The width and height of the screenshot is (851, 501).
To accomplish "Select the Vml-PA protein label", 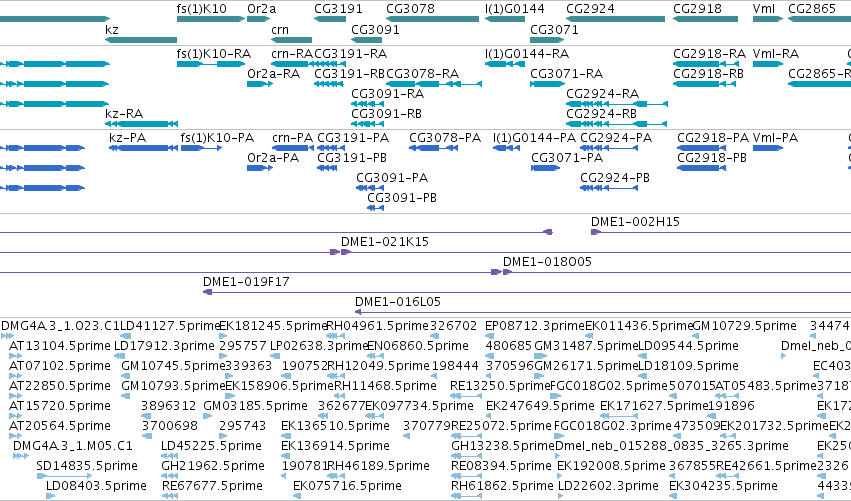I will (x=775, y=138).
